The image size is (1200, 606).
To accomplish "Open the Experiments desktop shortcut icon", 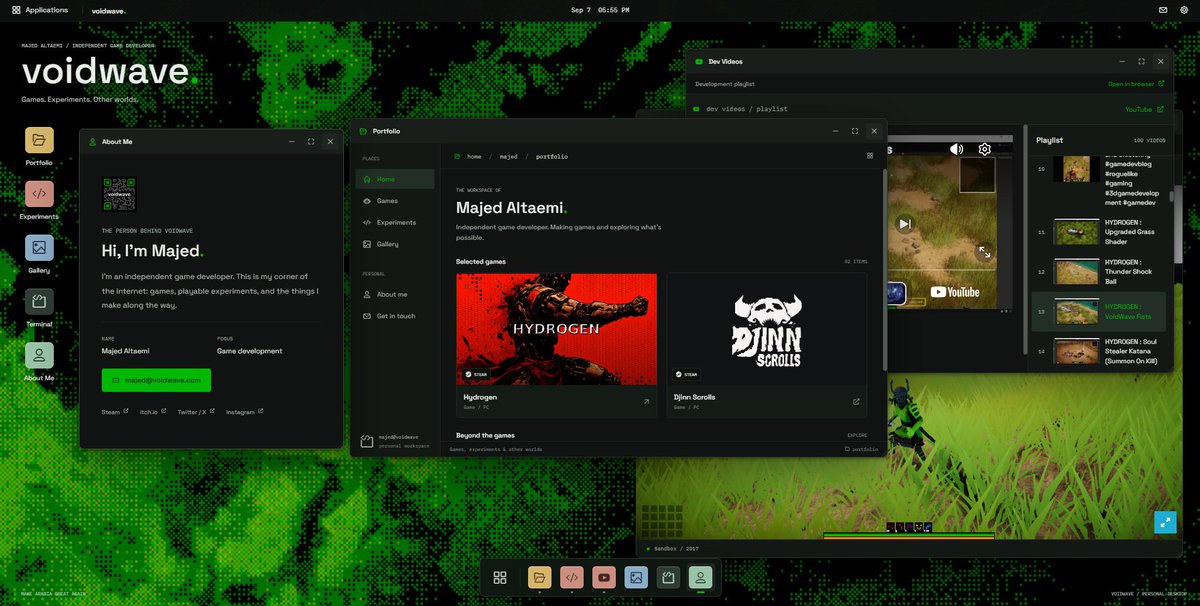I will (x=39, y=194).
